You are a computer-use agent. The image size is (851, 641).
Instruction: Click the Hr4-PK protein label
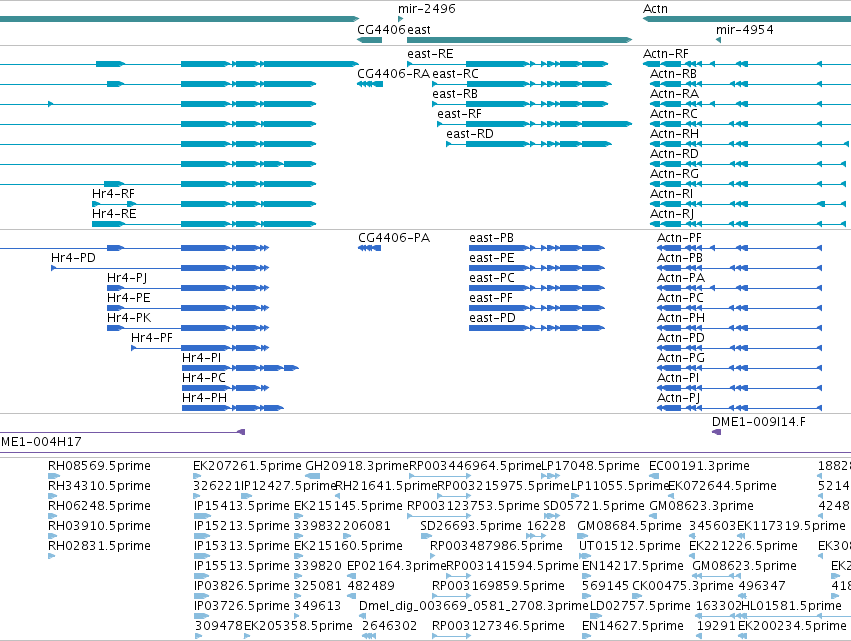pyautogui.click(x=129, y=319)
